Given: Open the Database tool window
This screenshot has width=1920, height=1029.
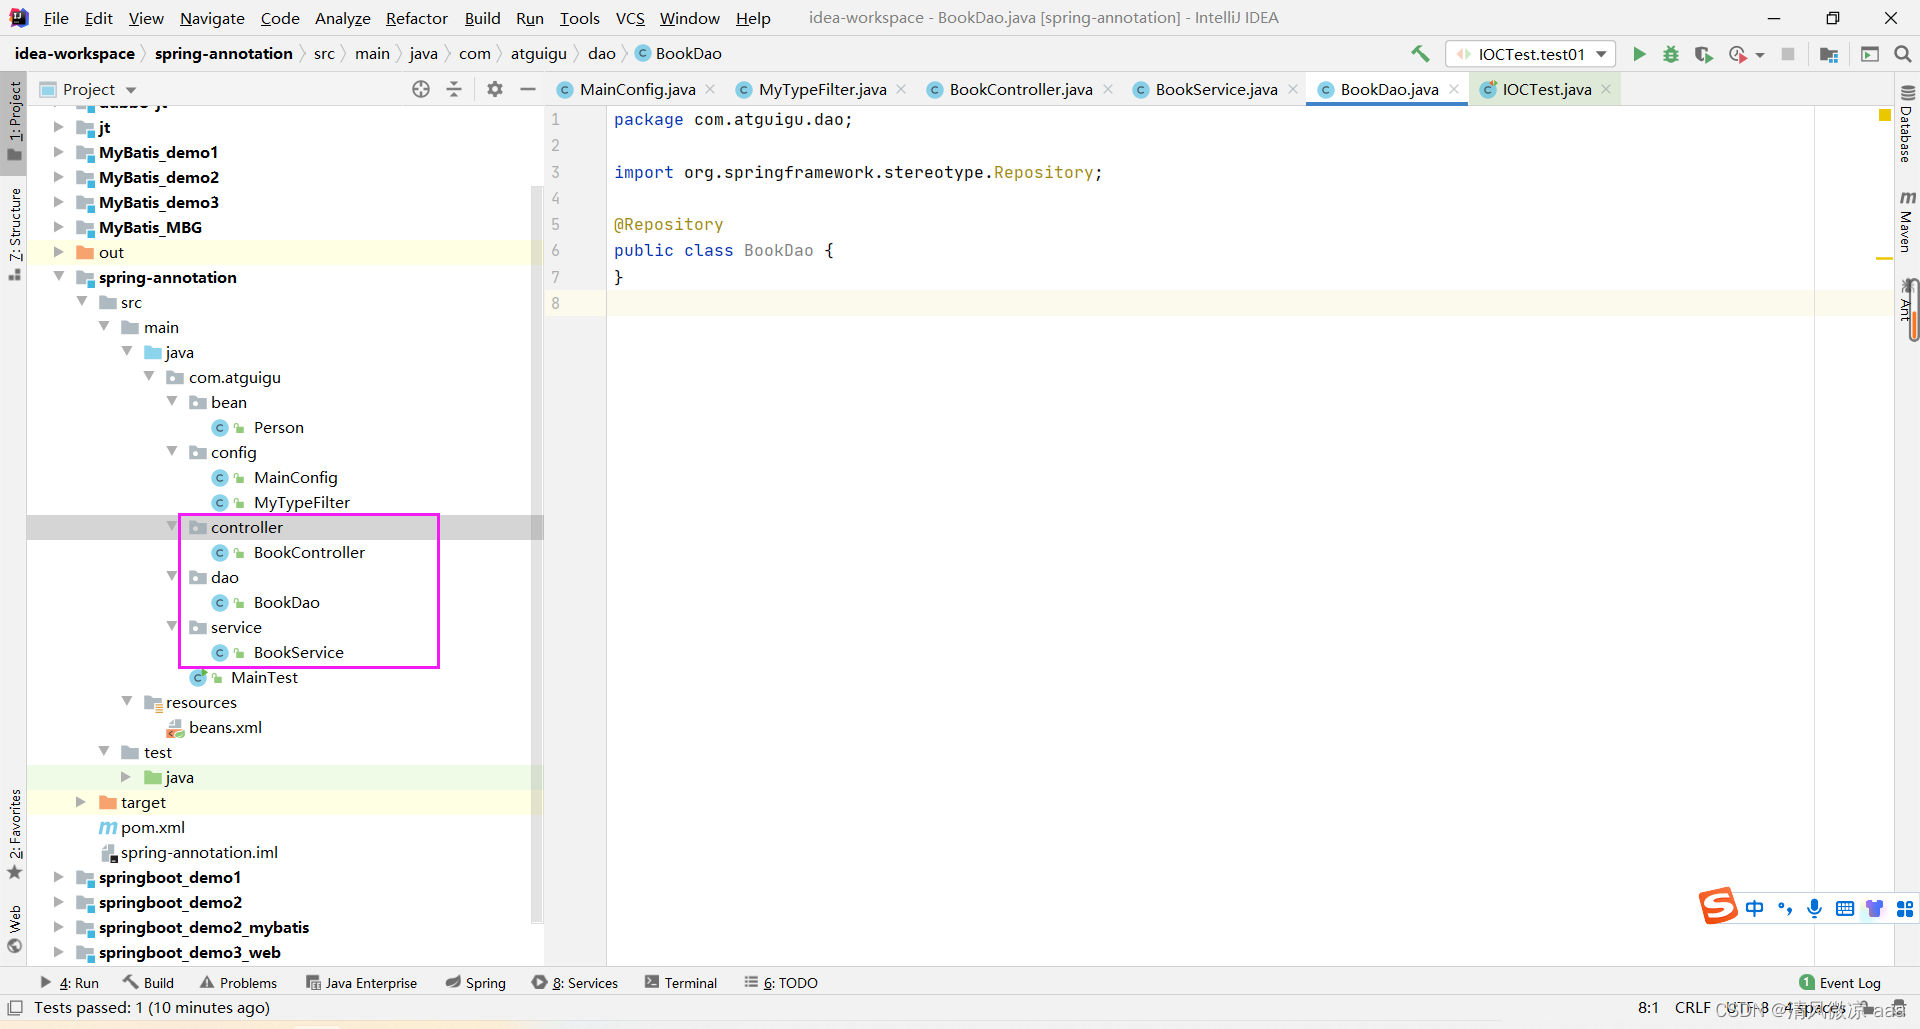Looking at the screenshot, I should click(x=1906, y=124).
